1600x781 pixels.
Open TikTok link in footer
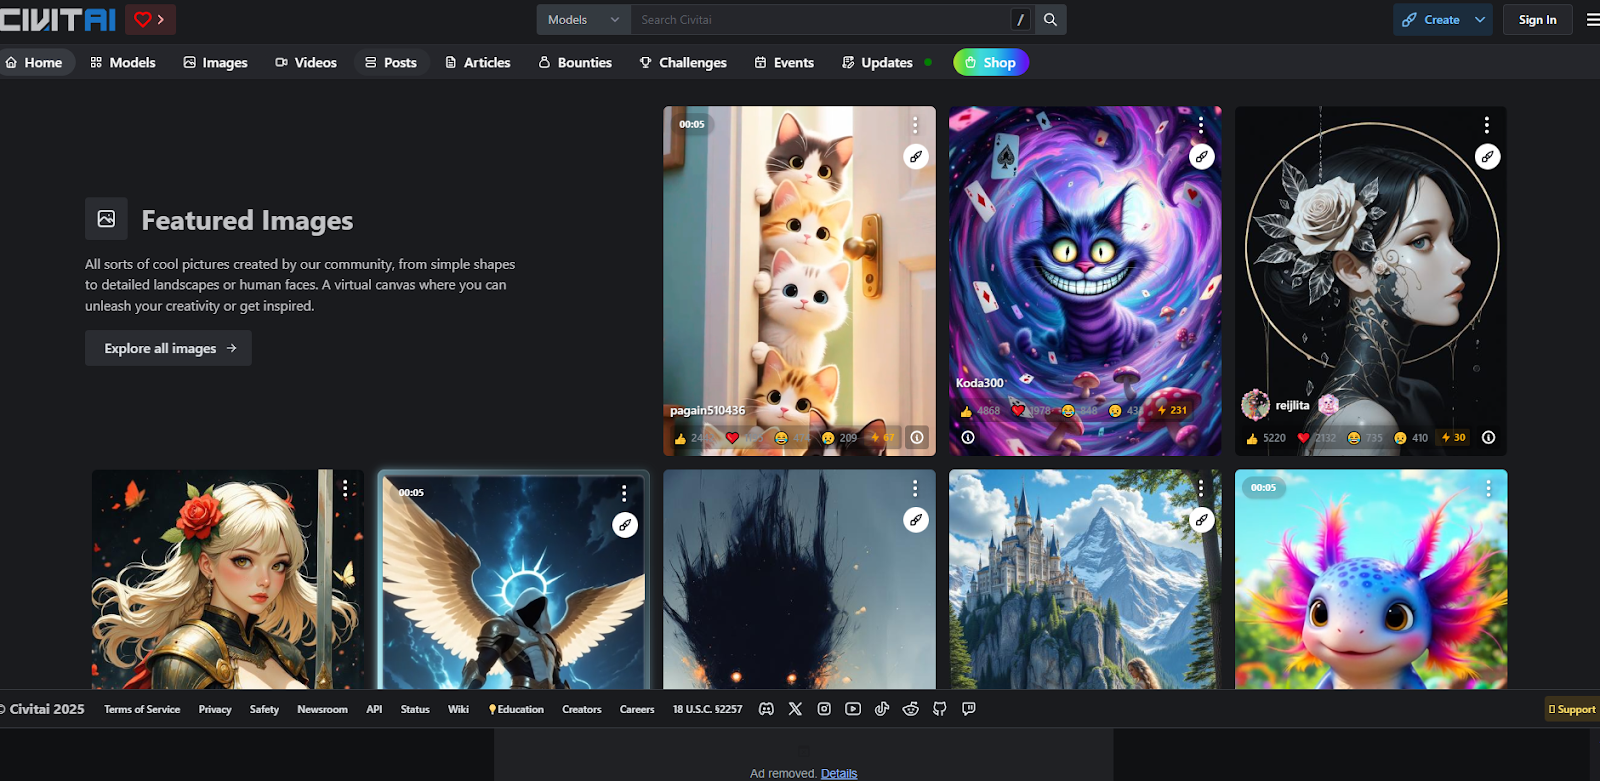882,709
